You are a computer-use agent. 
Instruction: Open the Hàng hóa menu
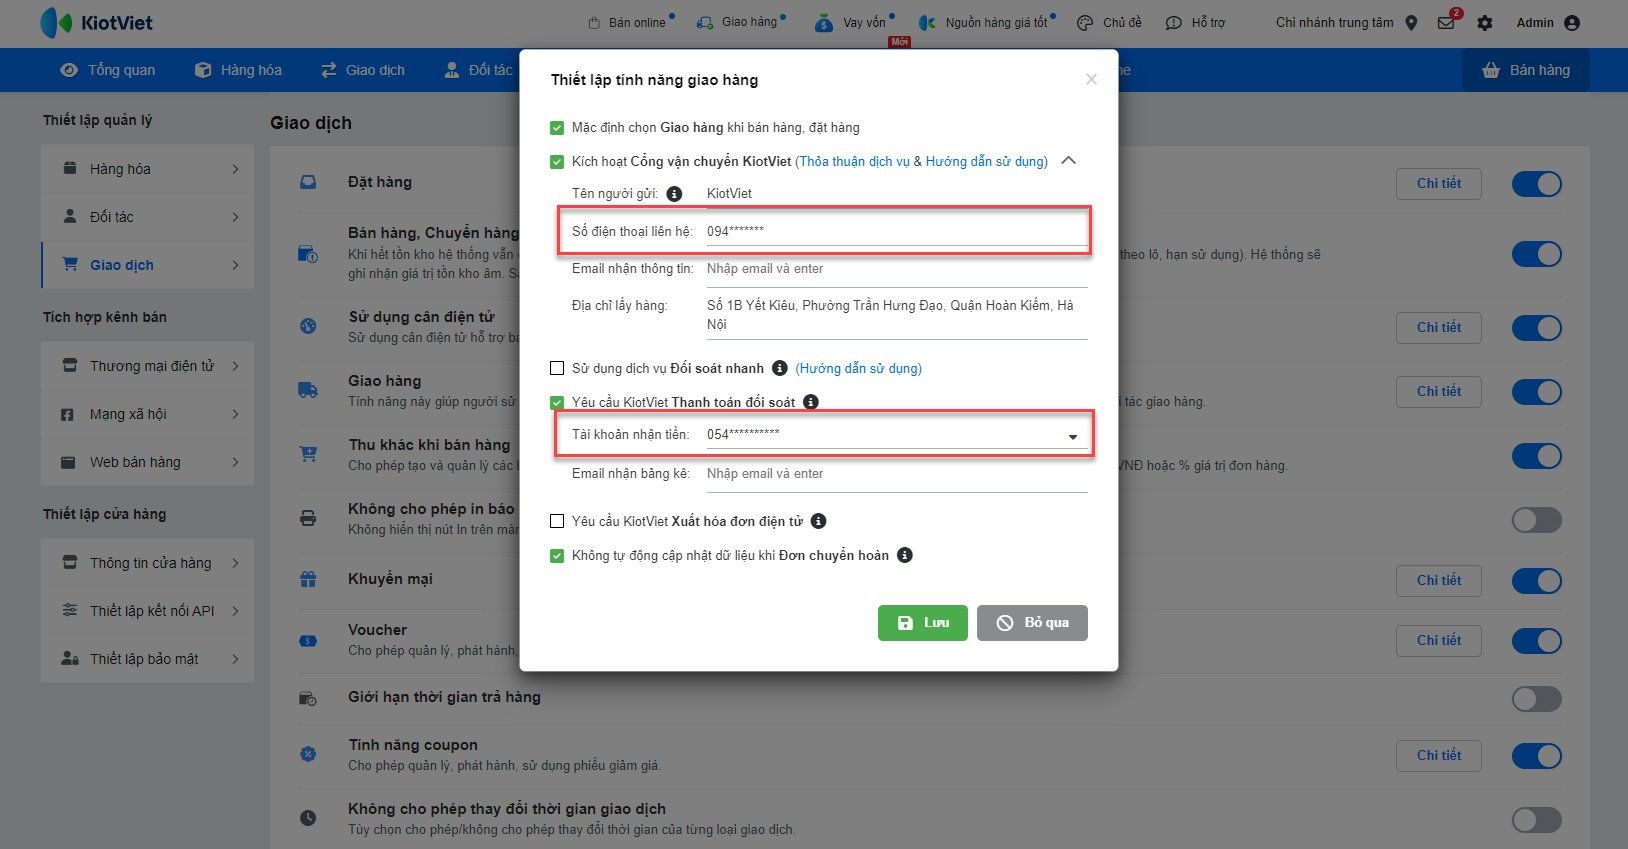(x=238, y=70)
